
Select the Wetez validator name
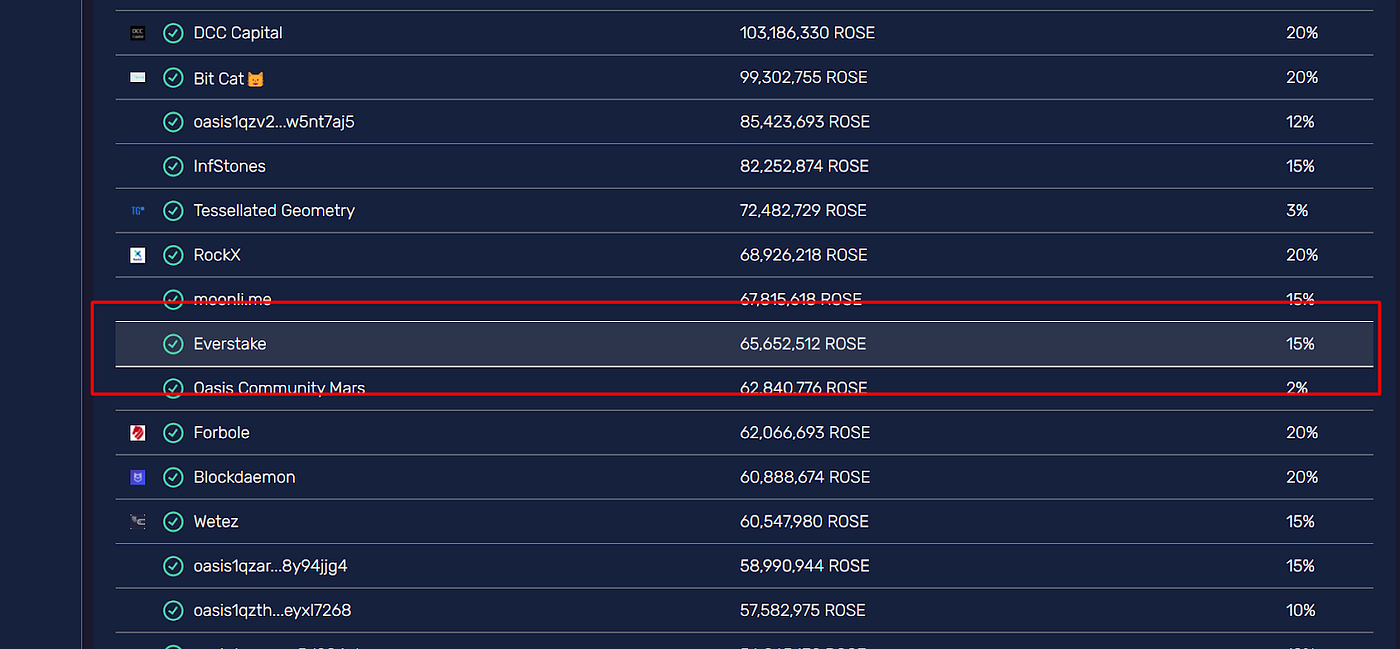(216, 521)
